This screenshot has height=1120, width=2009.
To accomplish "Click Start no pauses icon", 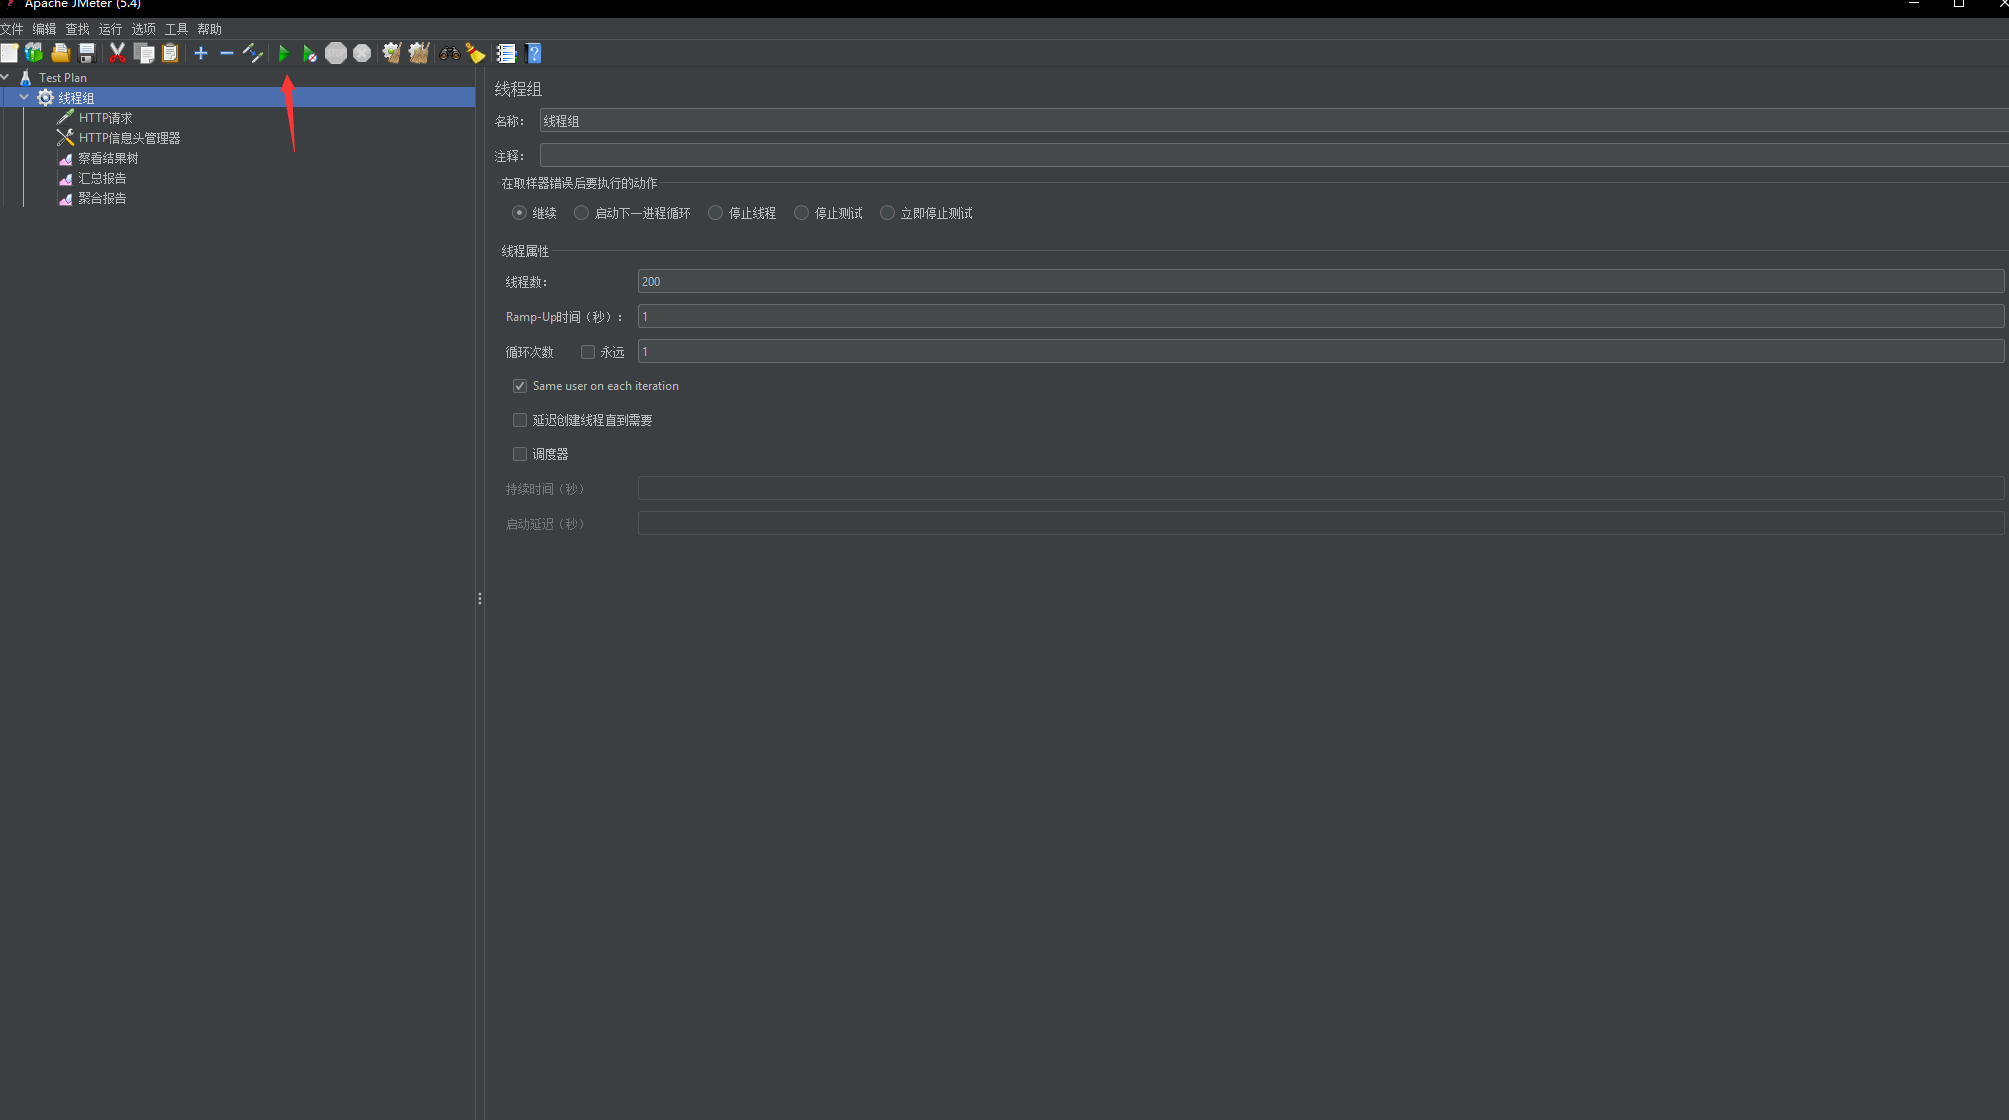I will [310, 53].
